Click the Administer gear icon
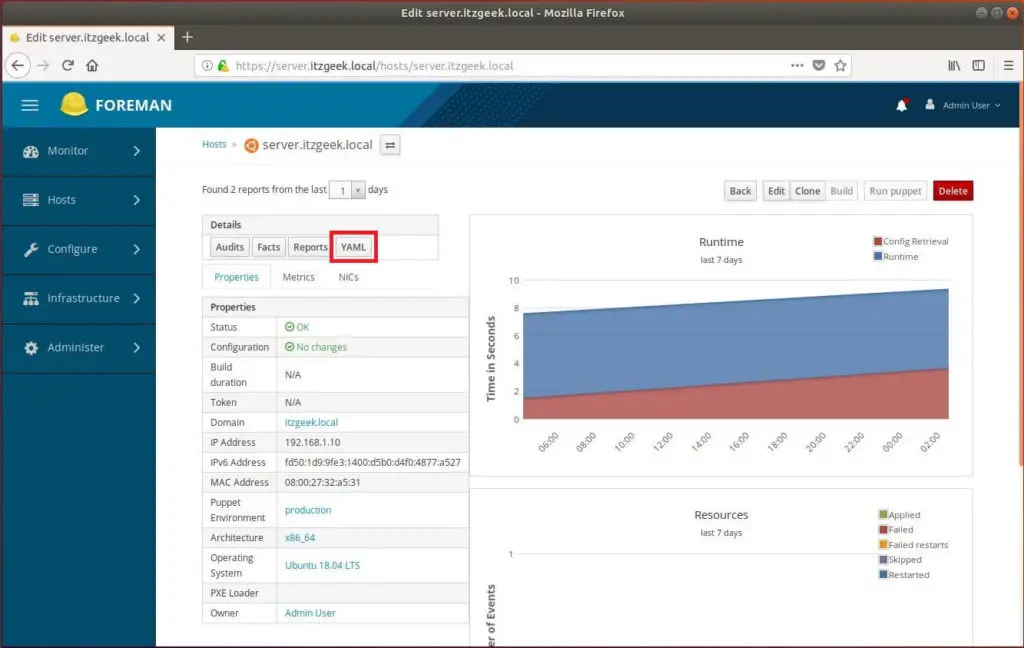This screenshot has width=1024, height=648. [x=31, y=348]
